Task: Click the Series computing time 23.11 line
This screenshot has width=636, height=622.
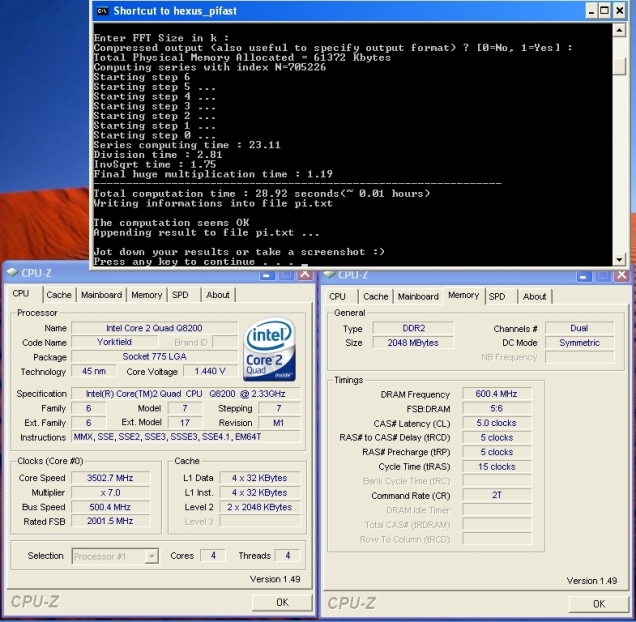Action: click(187, 145)
